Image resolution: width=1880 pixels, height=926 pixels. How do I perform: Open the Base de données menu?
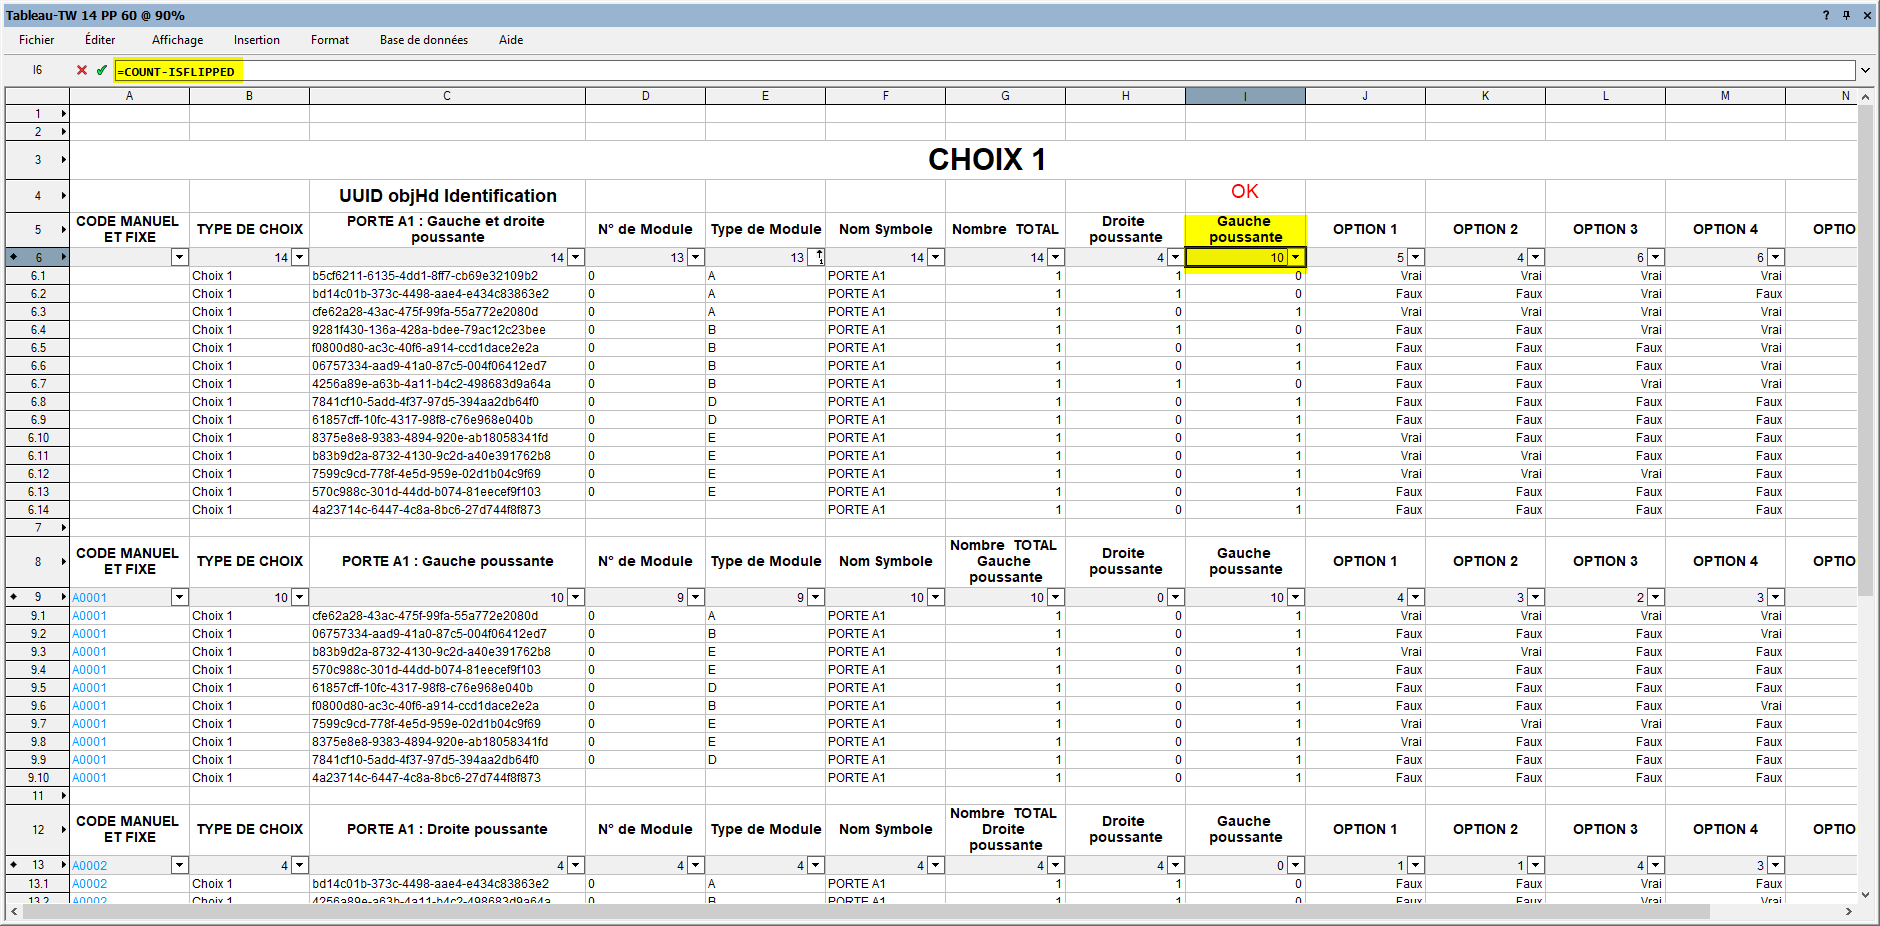[423, 40]
